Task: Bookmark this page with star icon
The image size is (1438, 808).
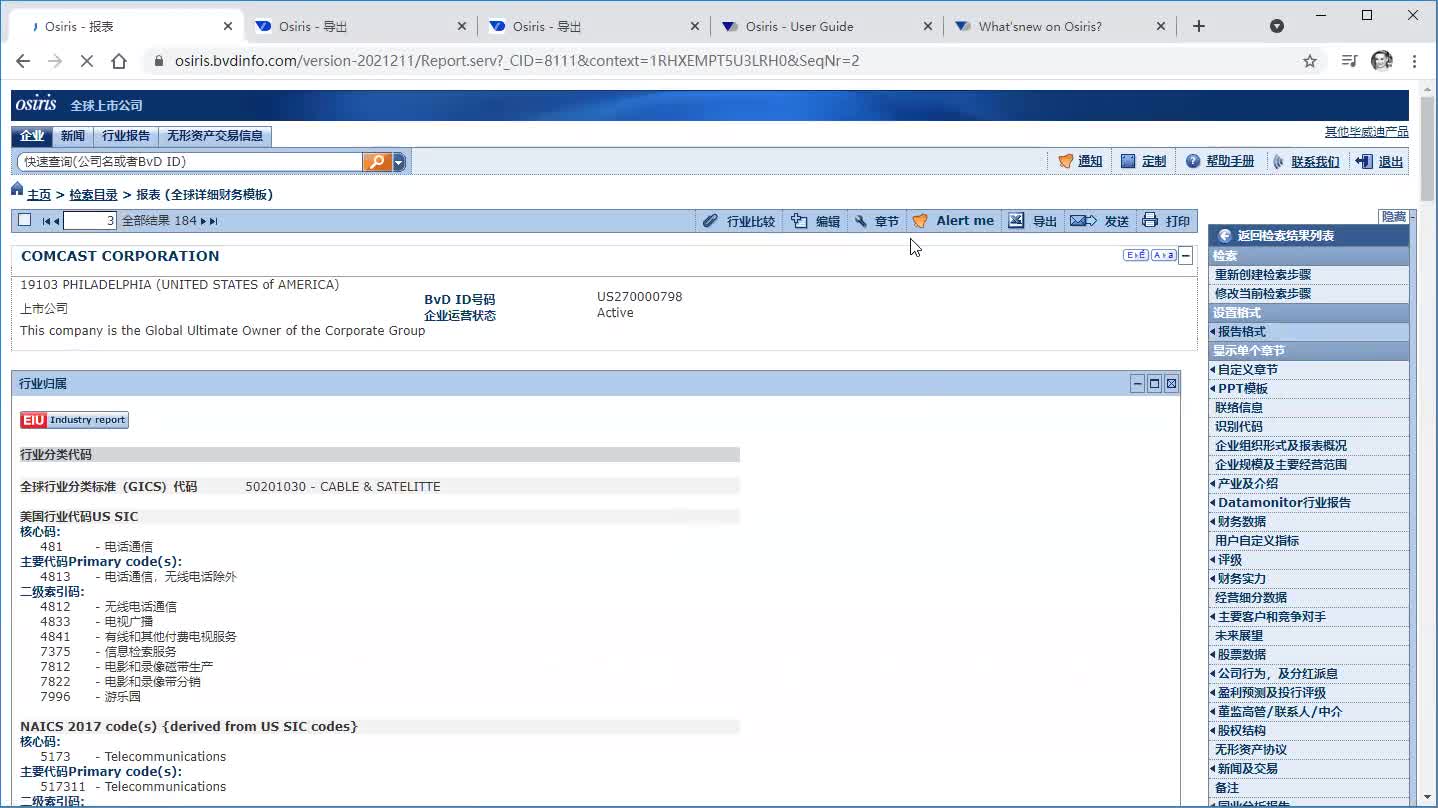Action: (x=1310, y=61)
